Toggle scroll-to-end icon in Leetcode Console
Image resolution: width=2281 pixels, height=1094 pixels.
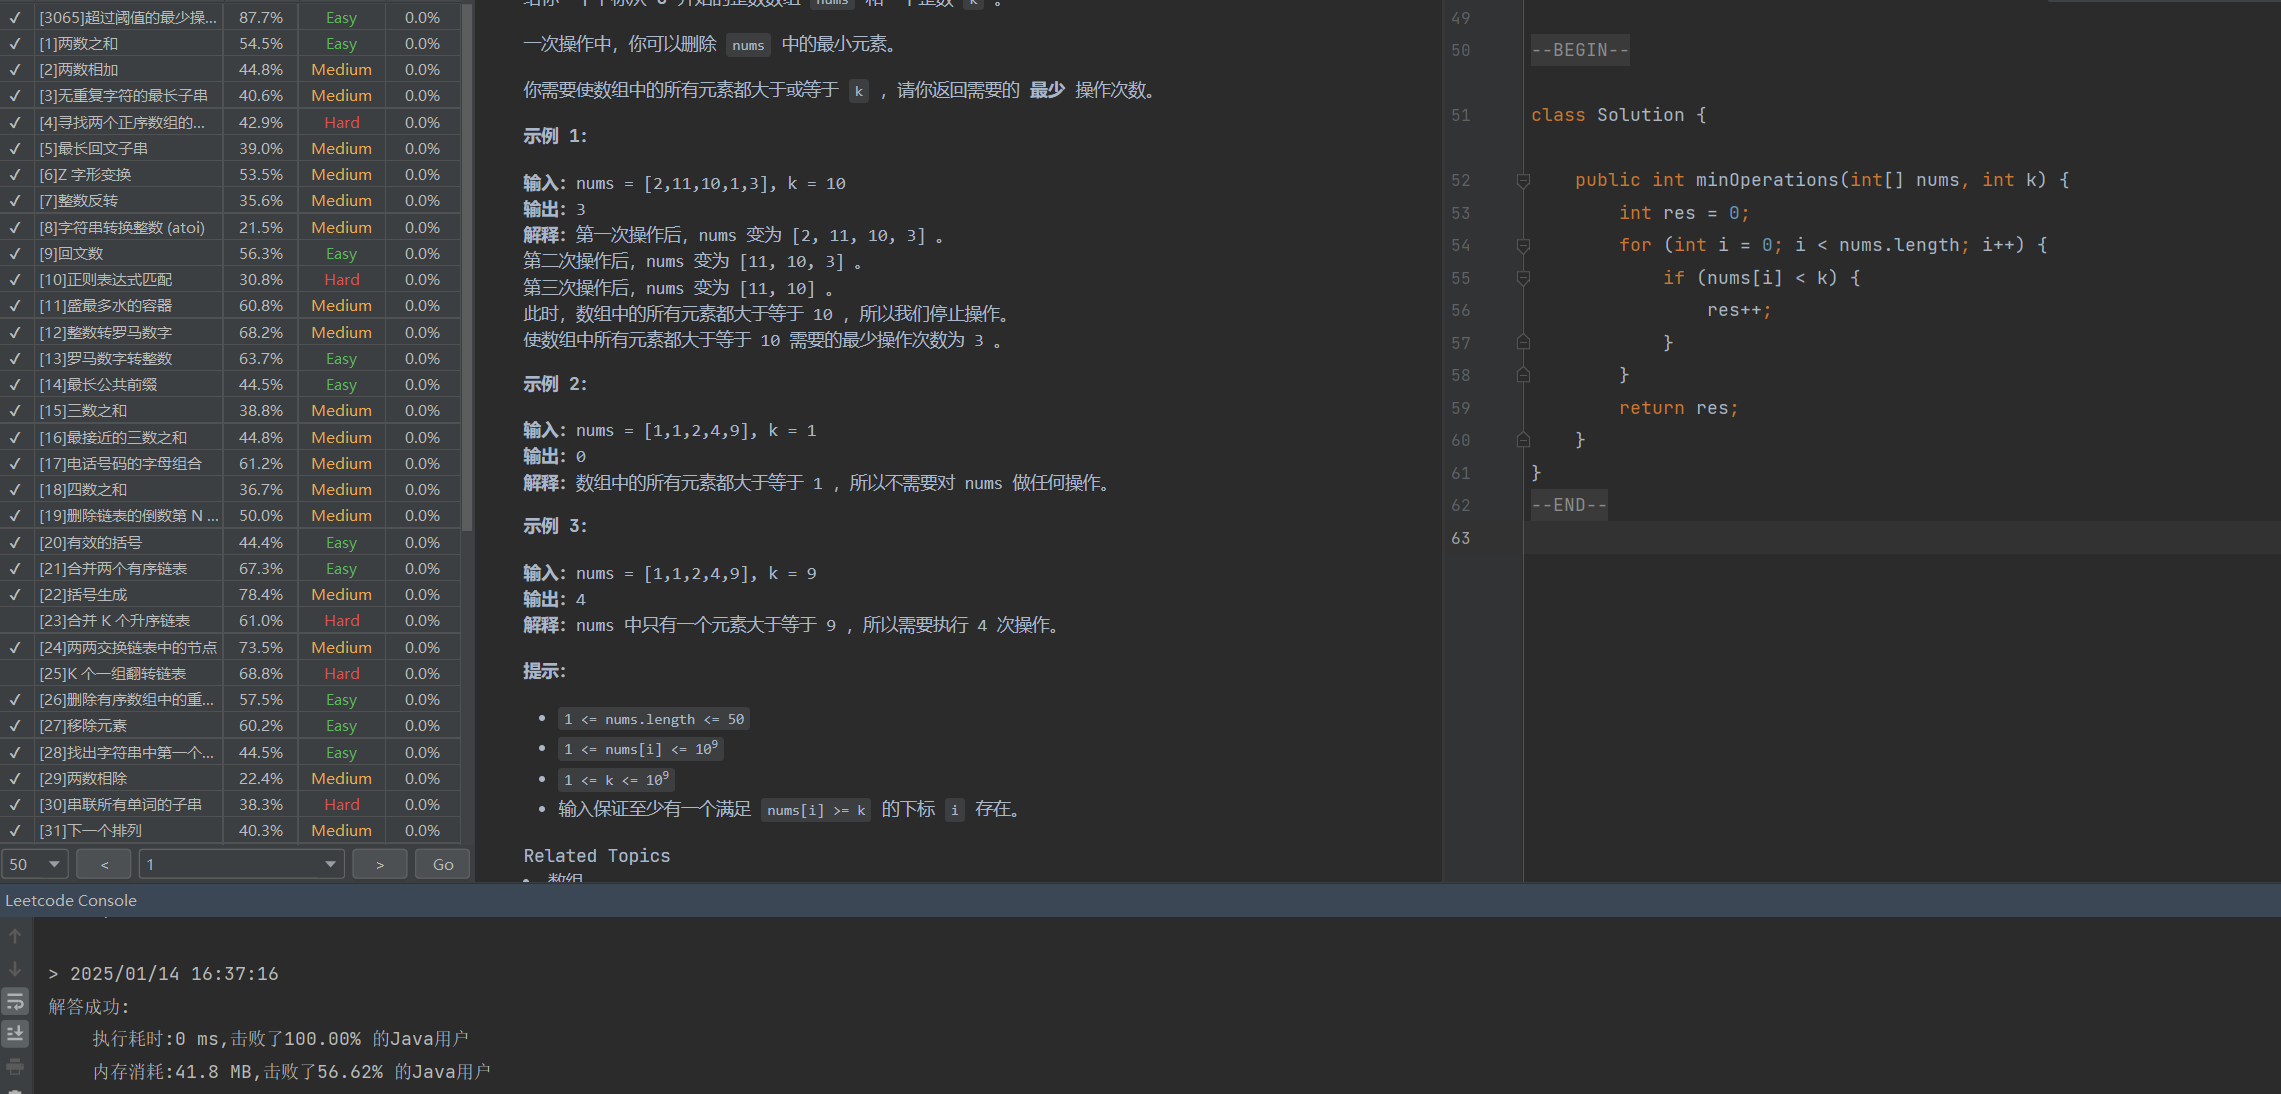click(15, 1033)
